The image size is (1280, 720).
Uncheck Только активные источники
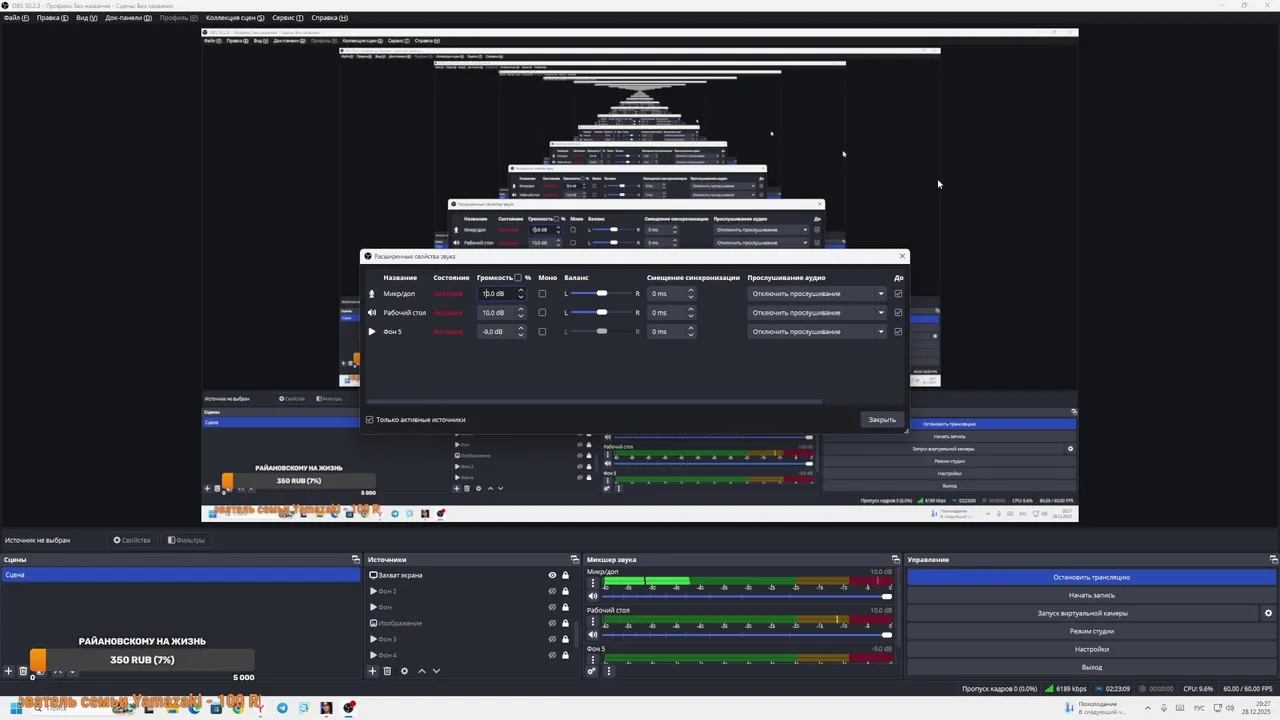[370, 420]
